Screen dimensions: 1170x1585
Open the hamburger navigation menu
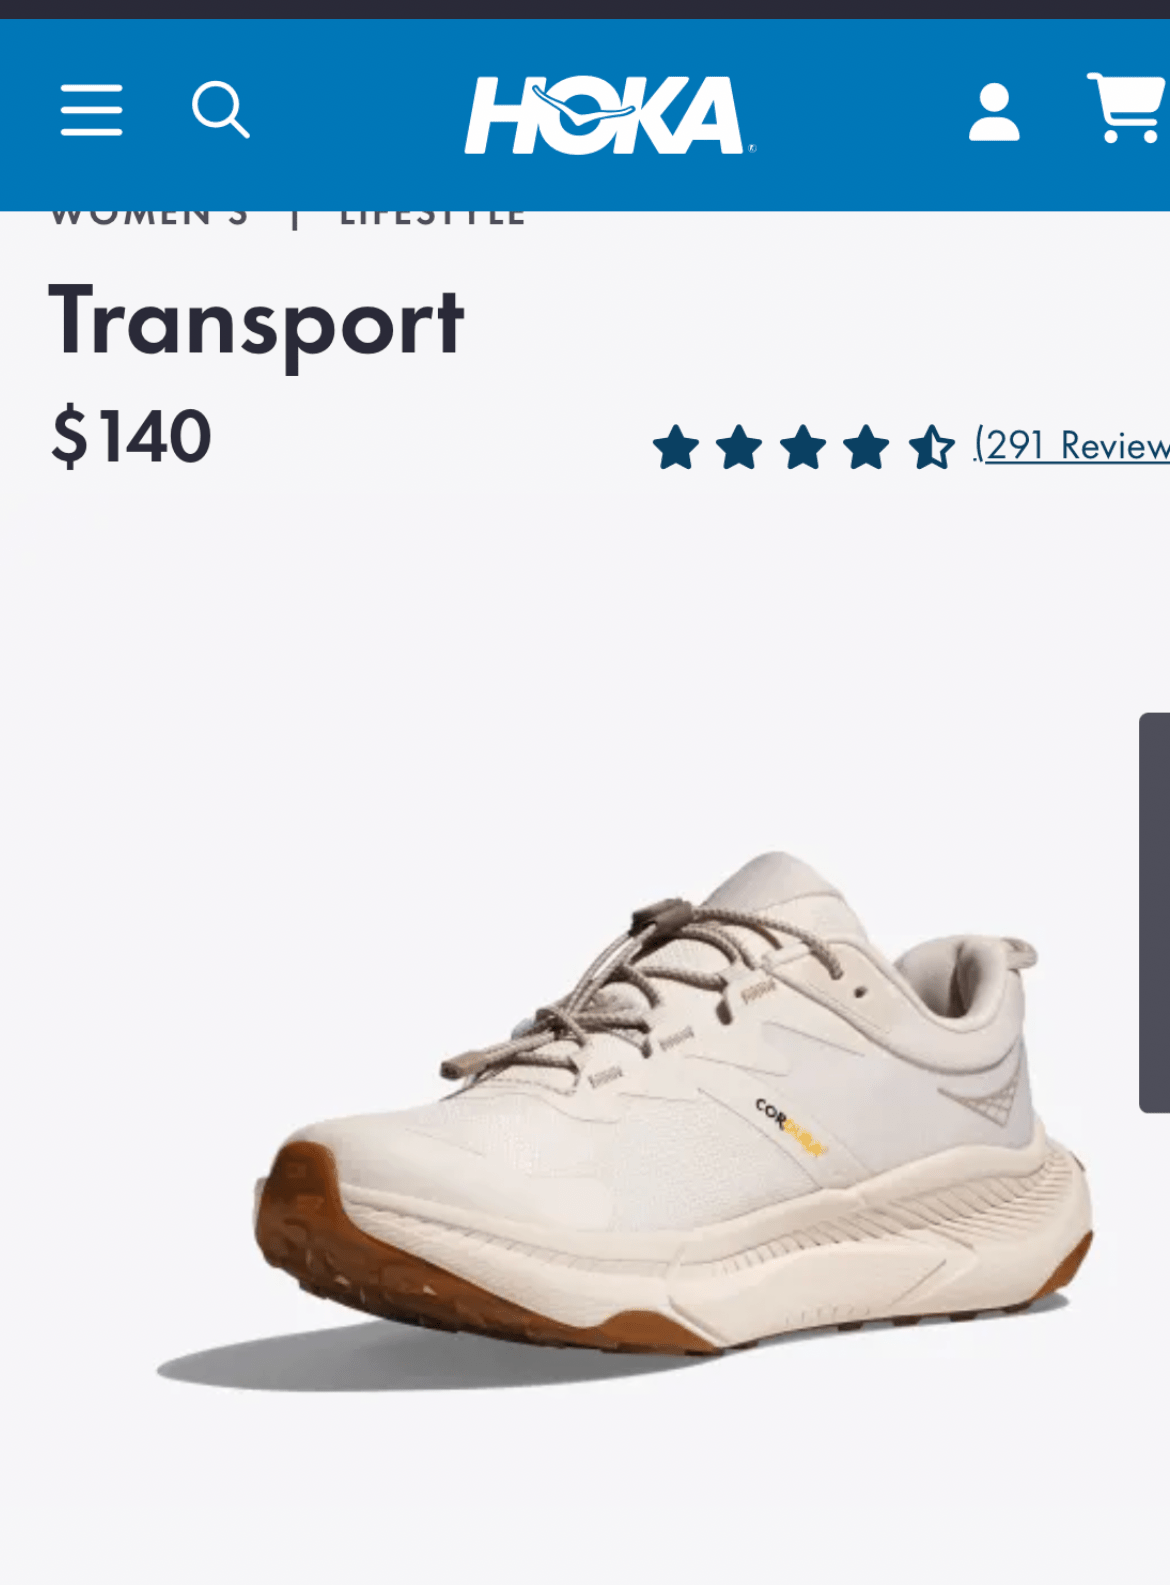tap(91, 110)
